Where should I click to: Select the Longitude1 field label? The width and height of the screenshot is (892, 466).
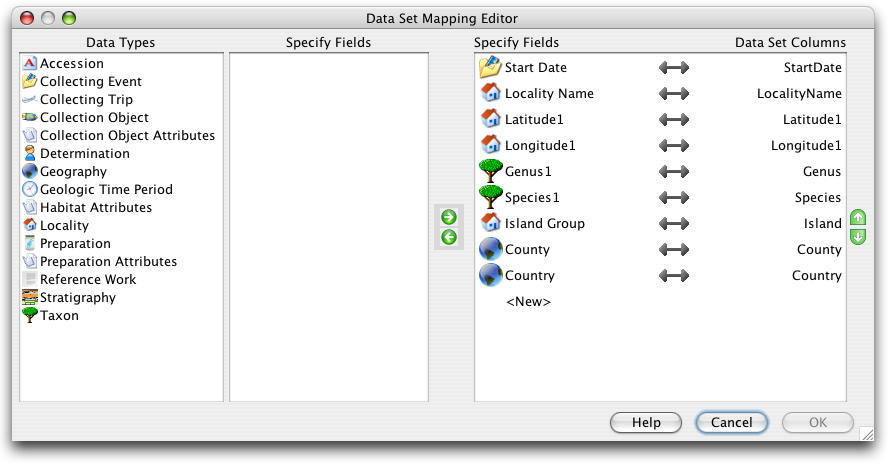click(x=540, y=146)
